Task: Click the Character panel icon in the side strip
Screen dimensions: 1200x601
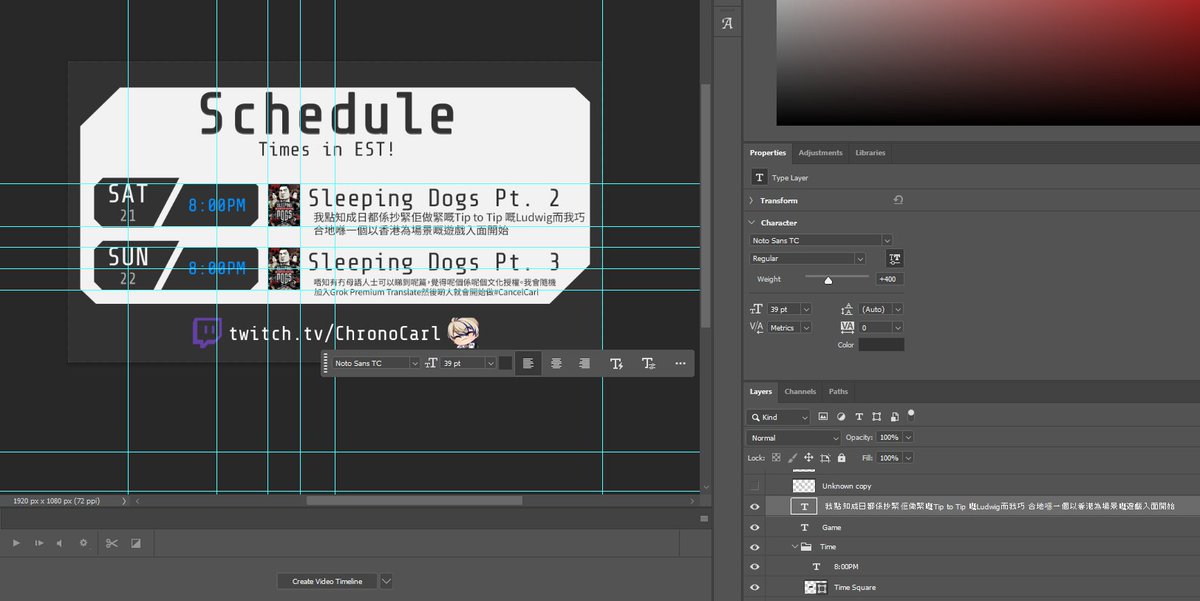Action: click(x=727, y=24)
